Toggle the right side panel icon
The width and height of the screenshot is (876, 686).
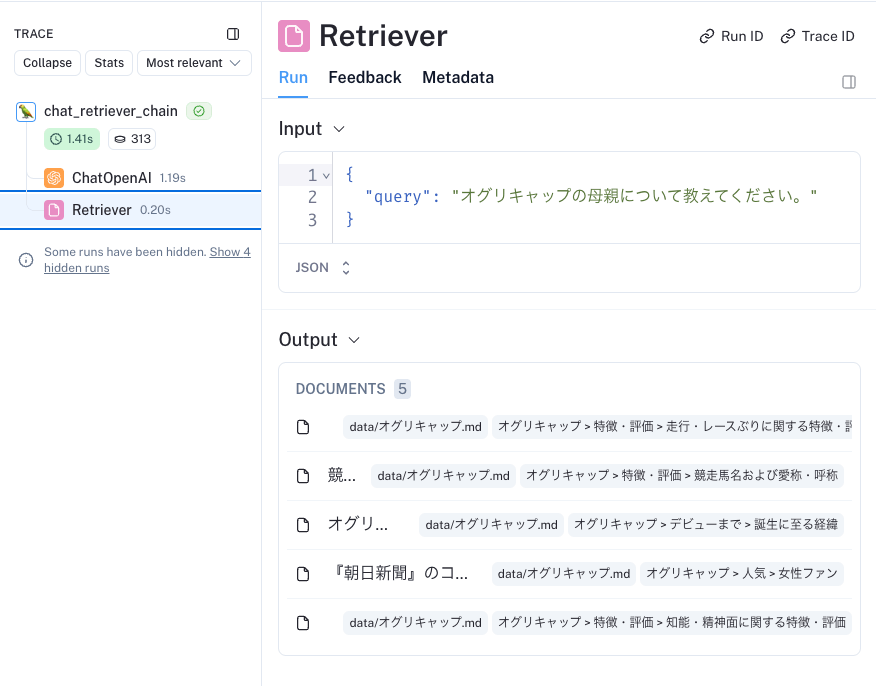point(849,82)
